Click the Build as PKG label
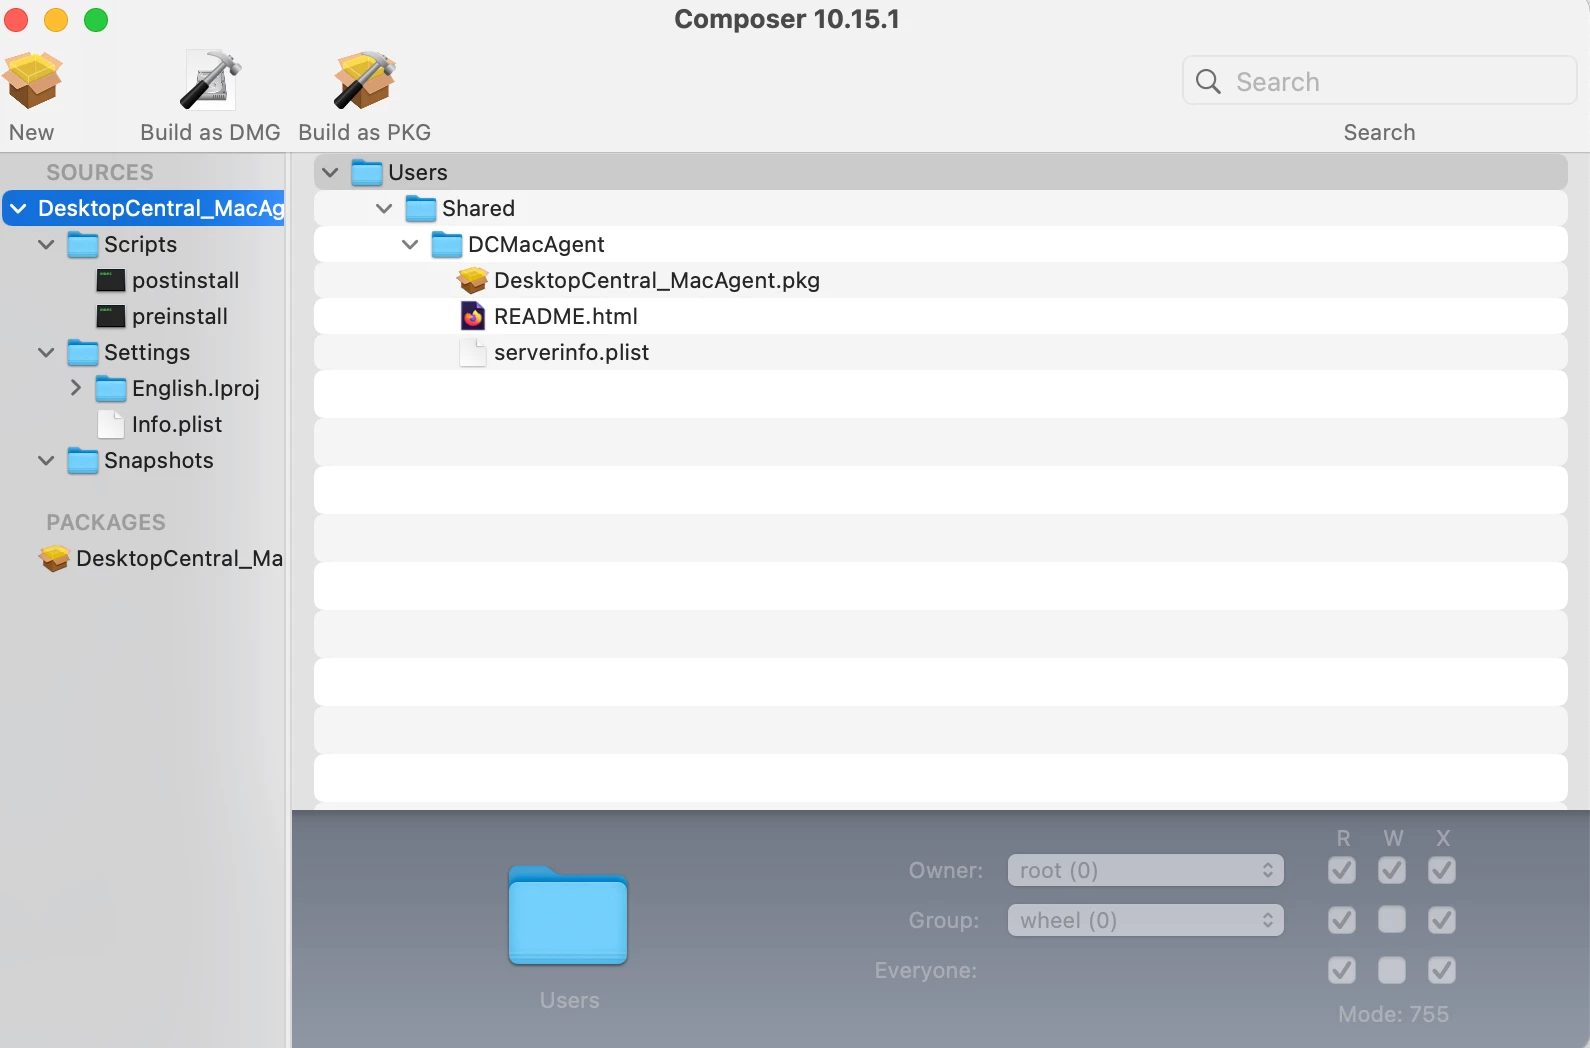This screenshot has width=1590, height=1048. [365, 132]
